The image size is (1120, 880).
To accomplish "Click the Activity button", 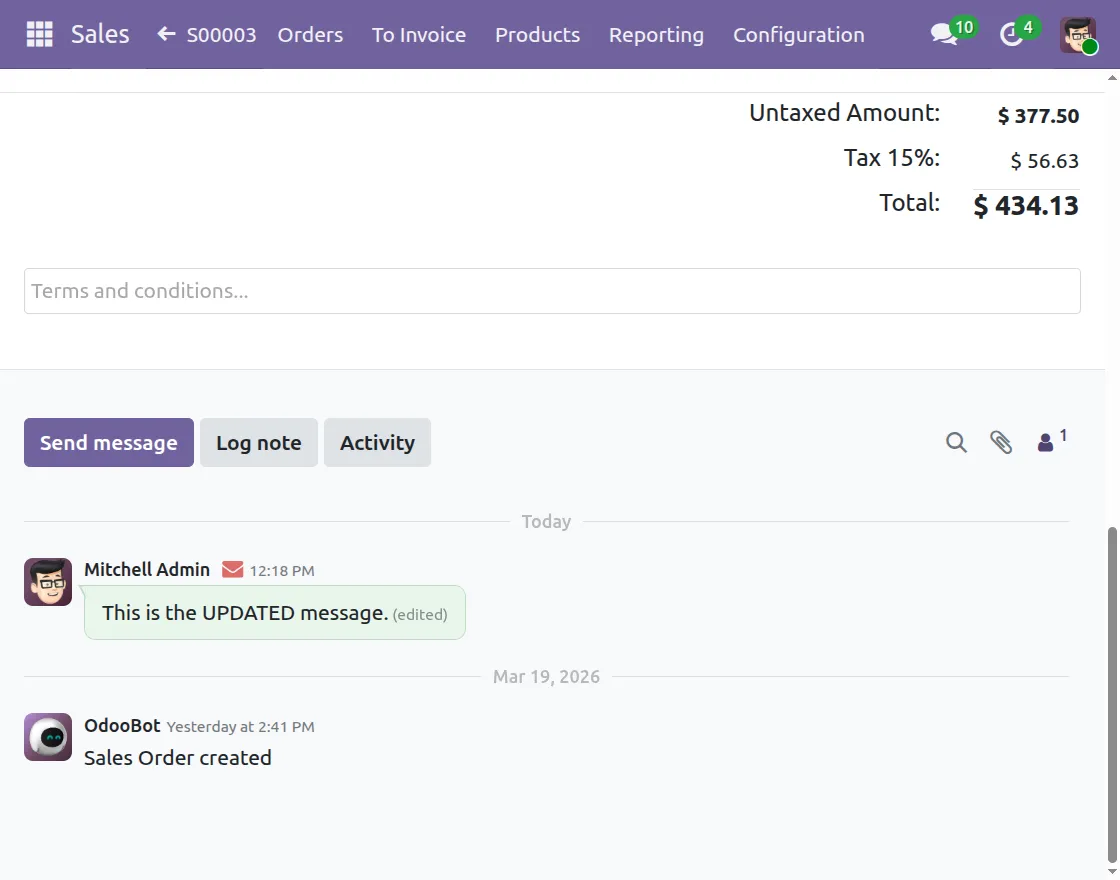I will pos(377,443).
